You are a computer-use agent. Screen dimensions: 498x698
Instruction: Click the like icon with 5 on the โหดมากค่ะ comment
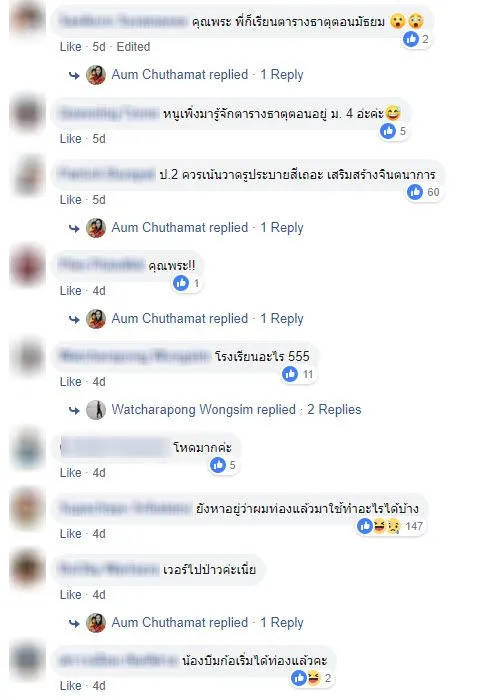click(218, 465)
